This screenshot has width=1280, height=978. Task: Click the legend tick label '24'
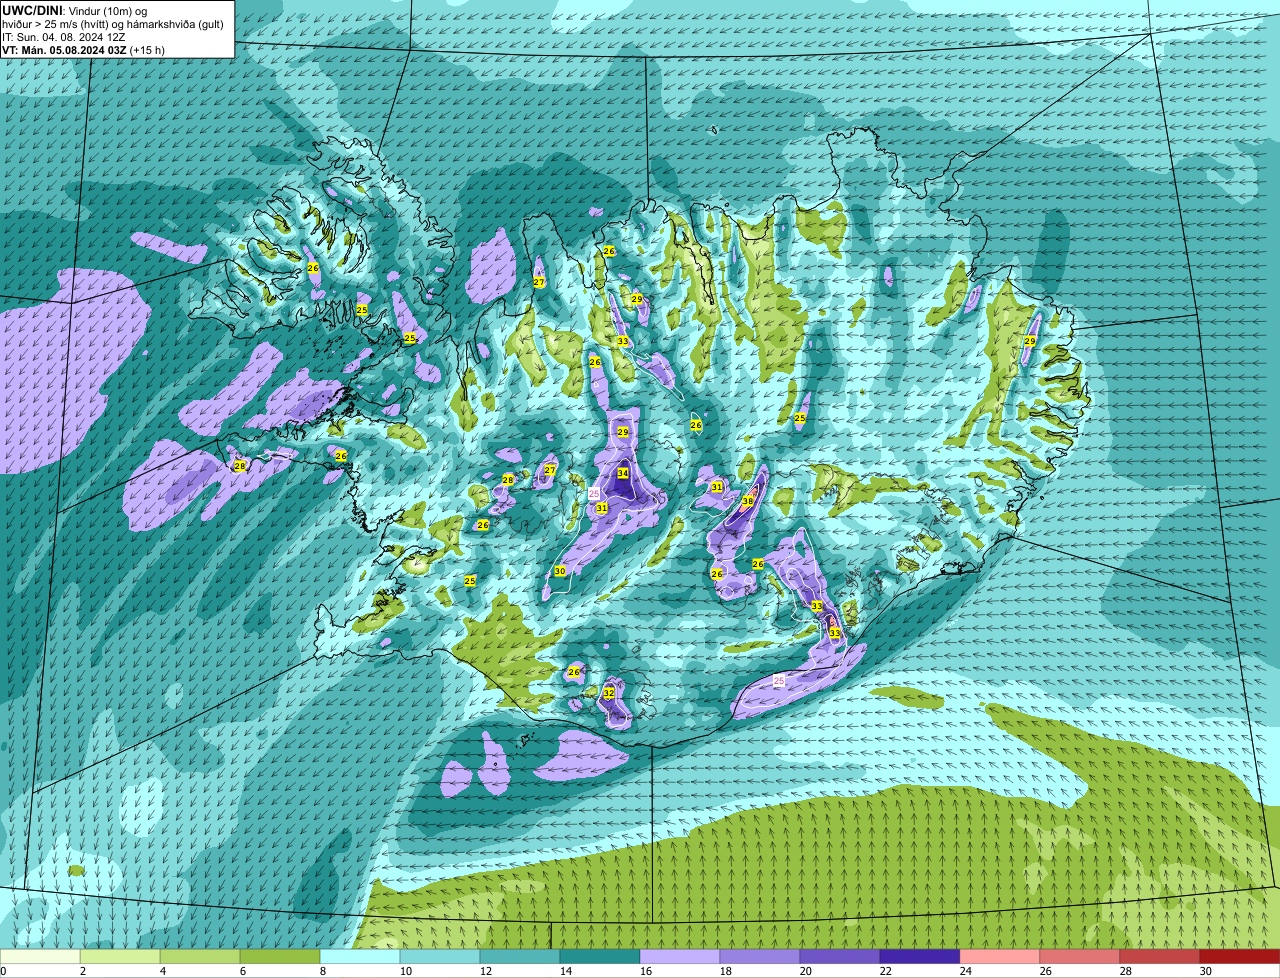point(966,971)
